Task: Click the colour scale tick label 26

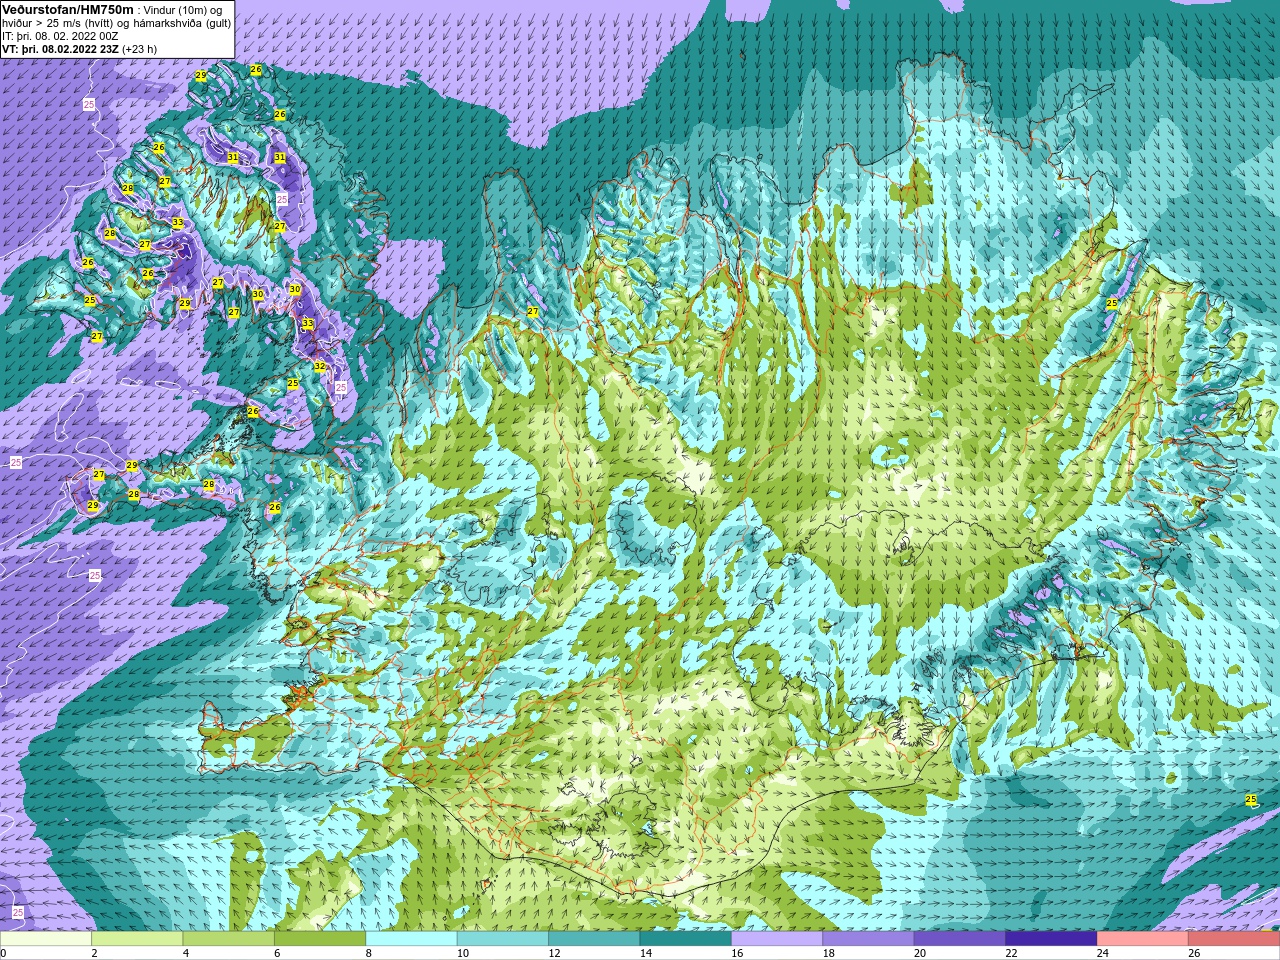Action: pos(1194,953)
